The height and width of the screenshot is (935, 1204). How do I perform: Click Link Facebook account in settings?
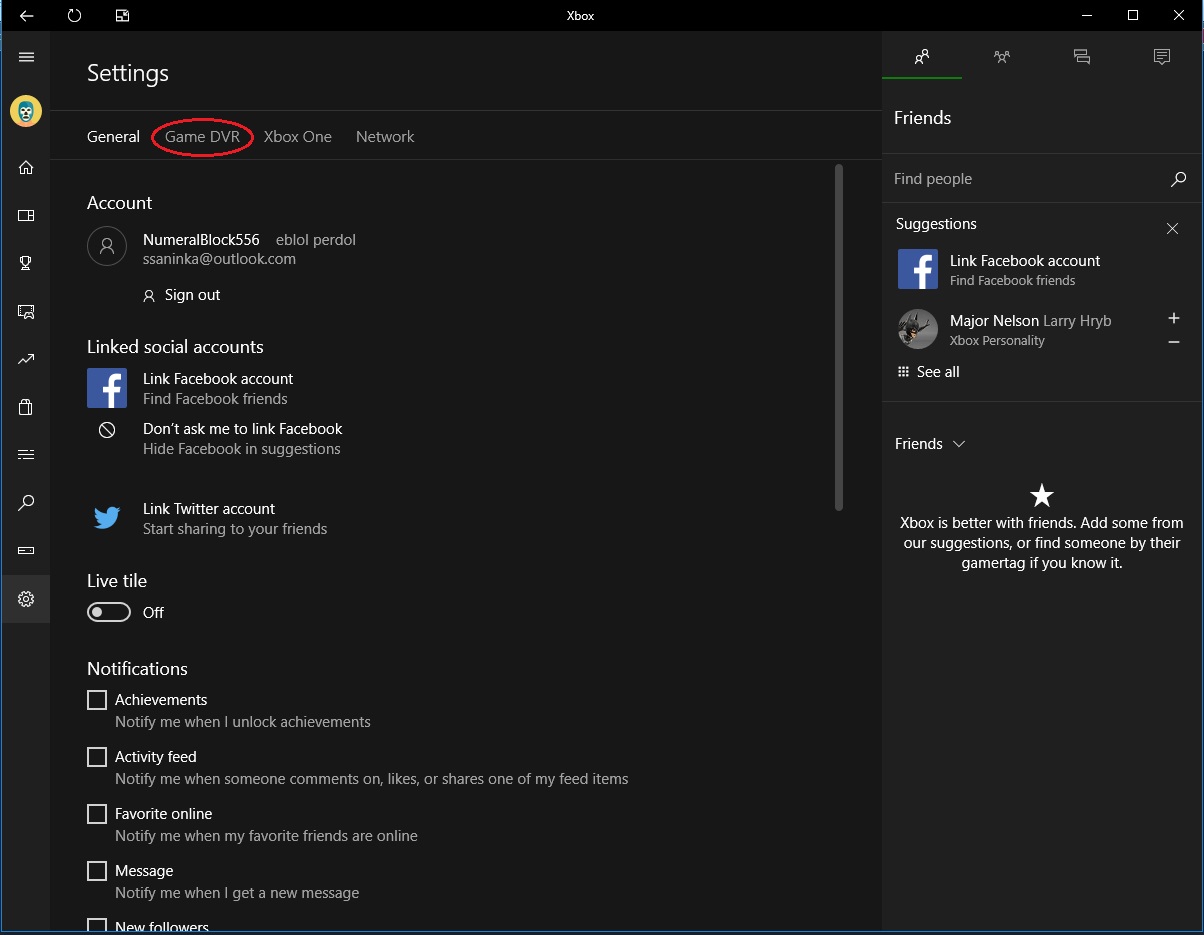point(218,379)
